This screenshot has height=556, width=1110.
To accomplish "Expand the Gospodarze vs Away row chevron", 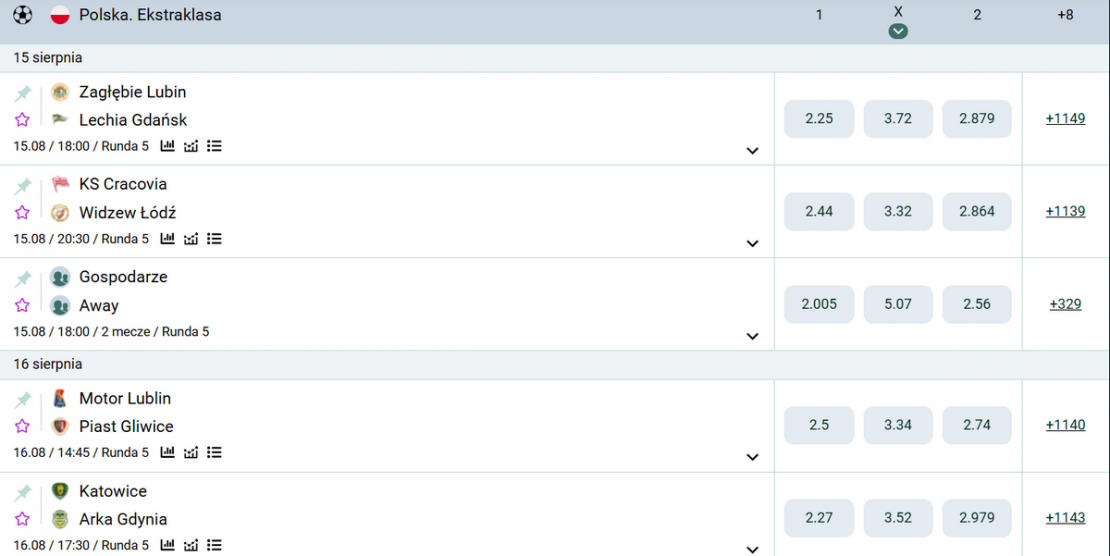I will [753, 336].
